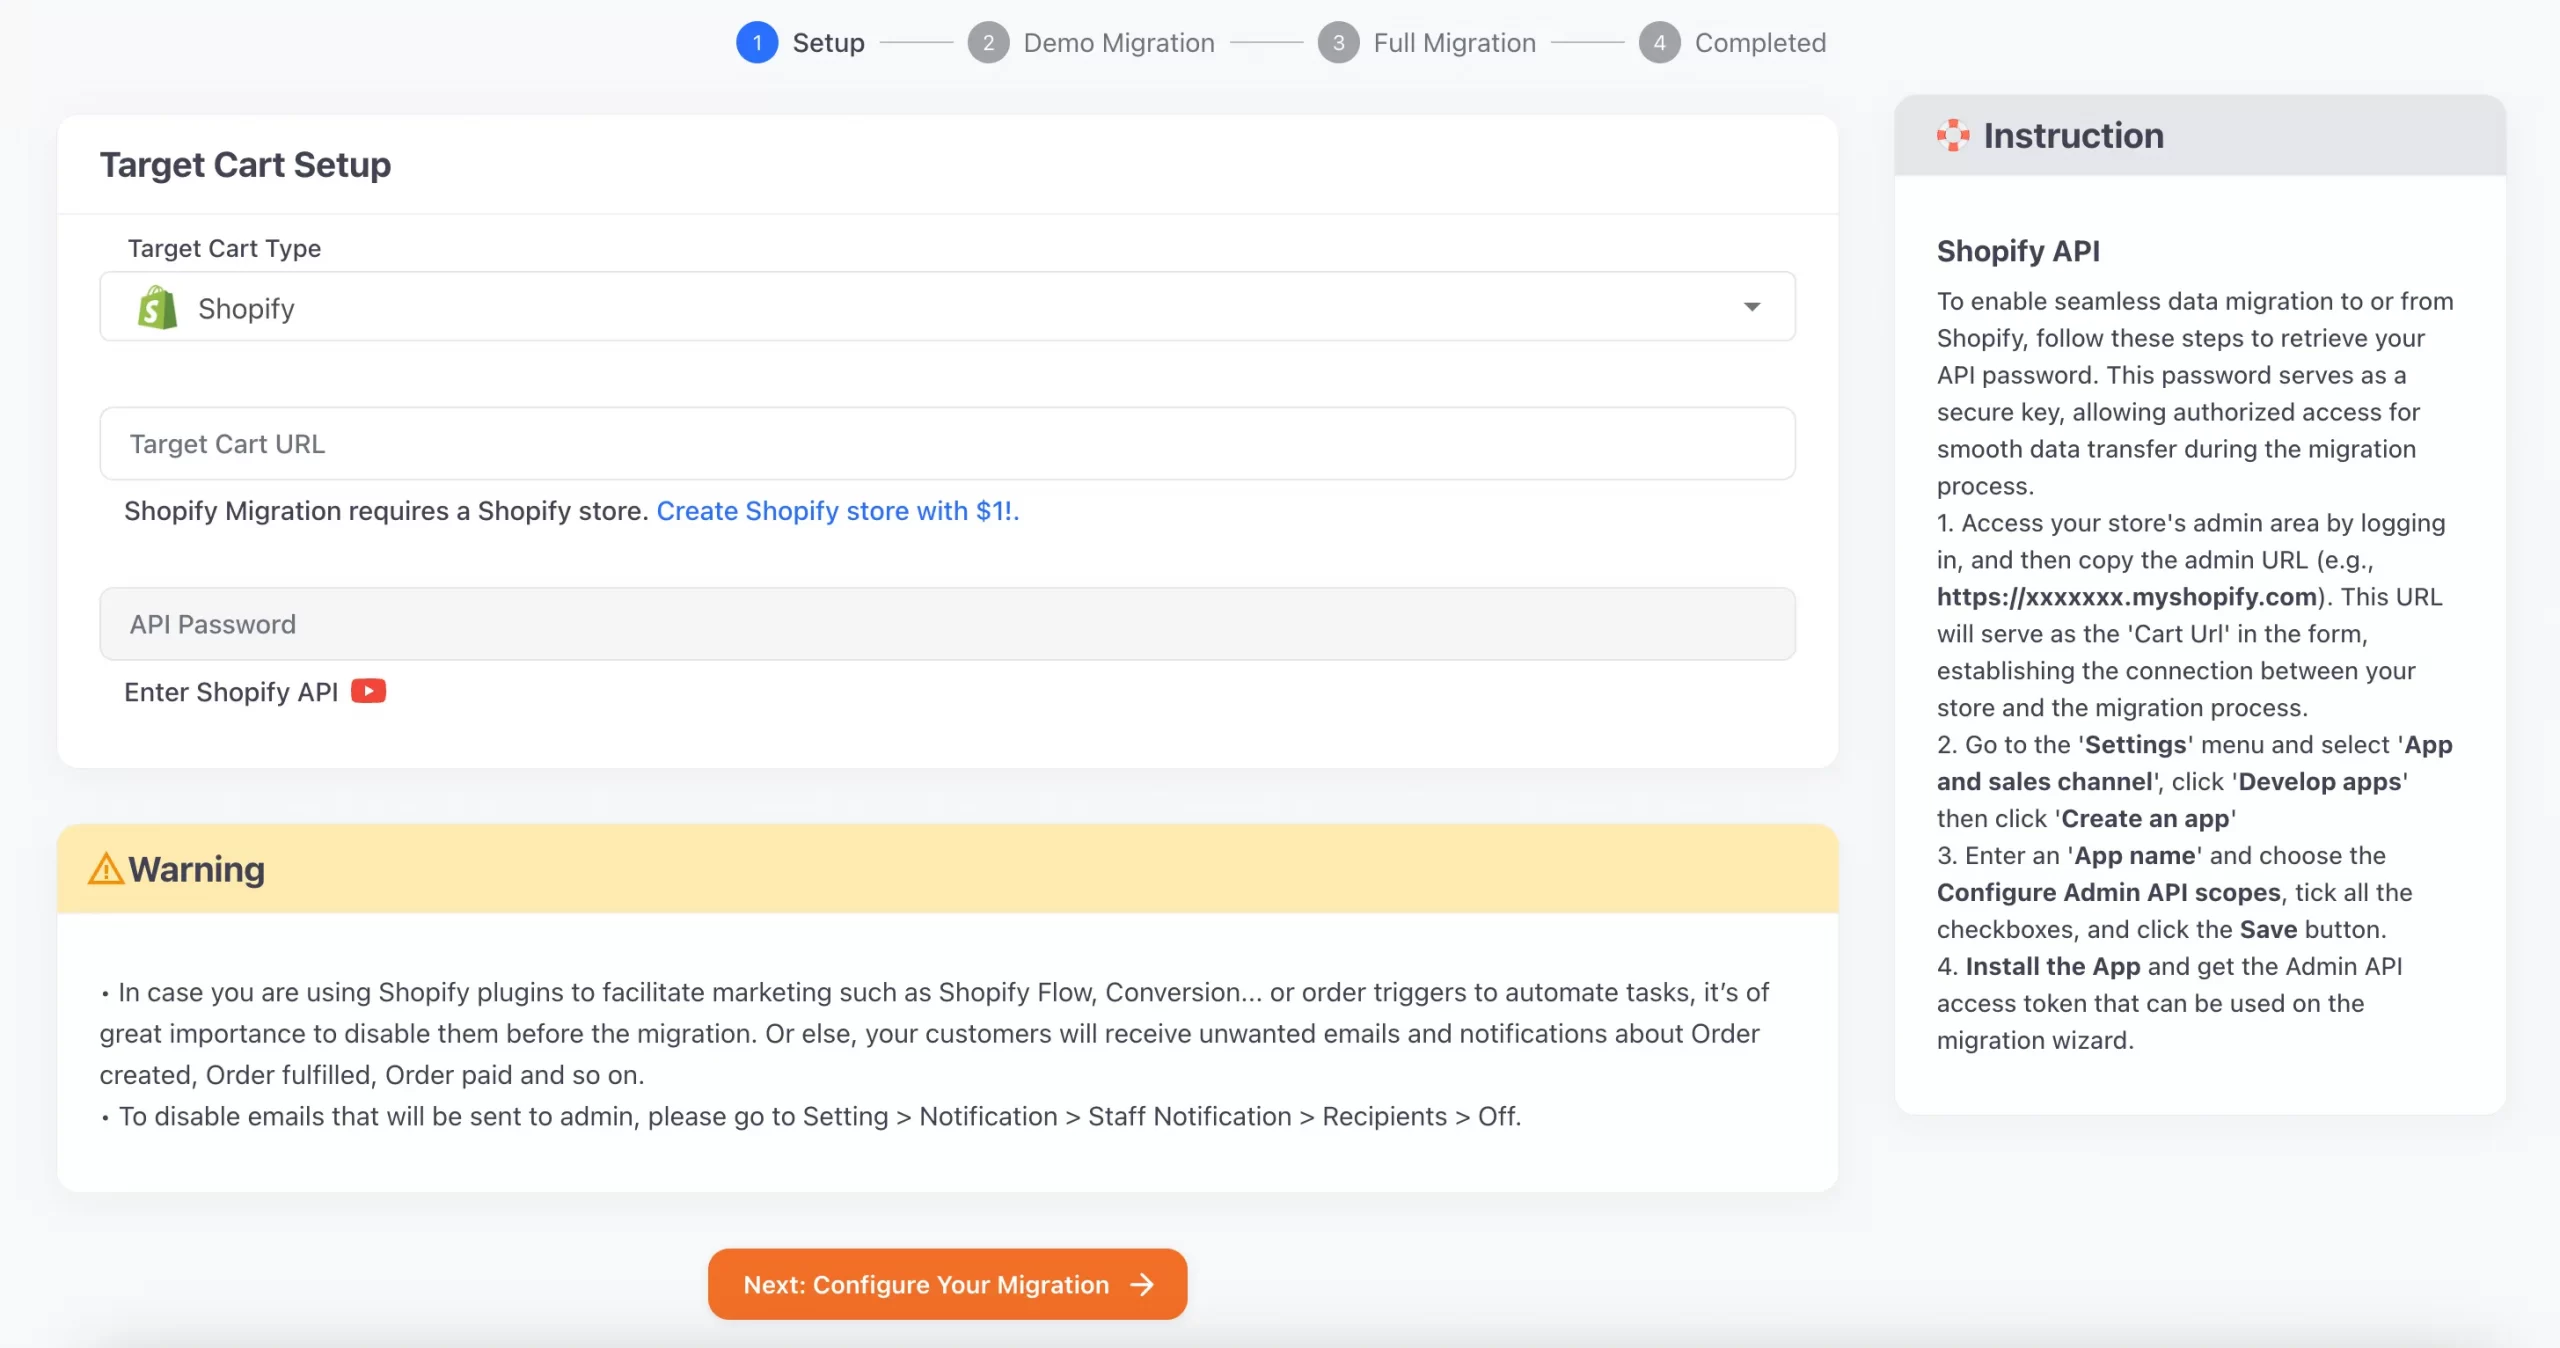Click the Shopify bag logo in Target Cart Type
The width and height of the screenshot is (2560, 1348).
click(157, 308)
